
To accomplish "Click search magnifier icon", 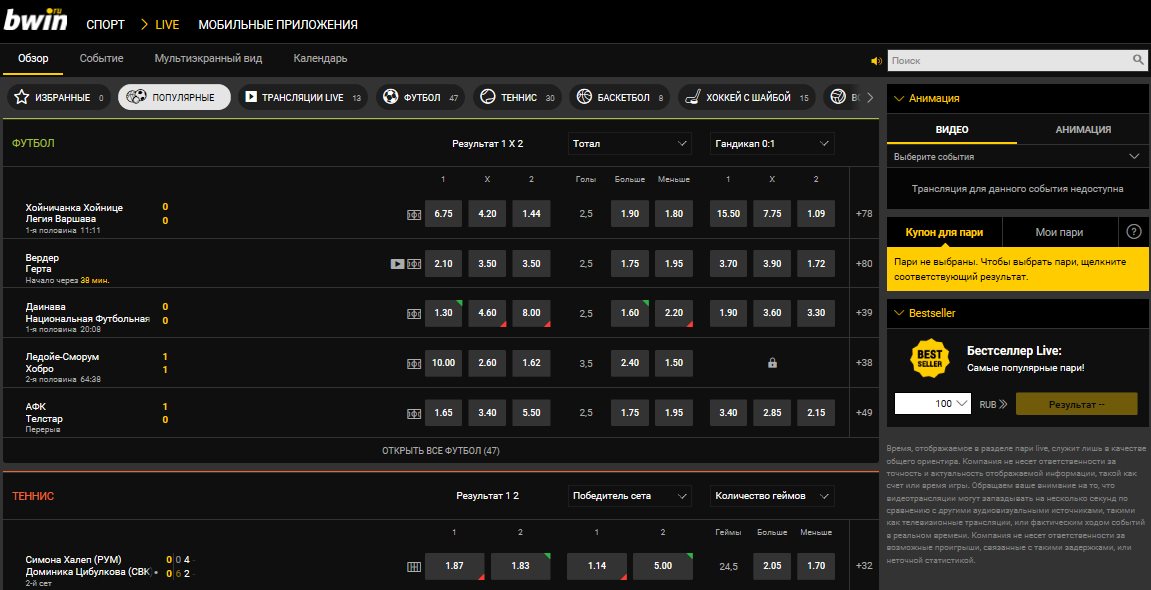I will pos(1138,60).
